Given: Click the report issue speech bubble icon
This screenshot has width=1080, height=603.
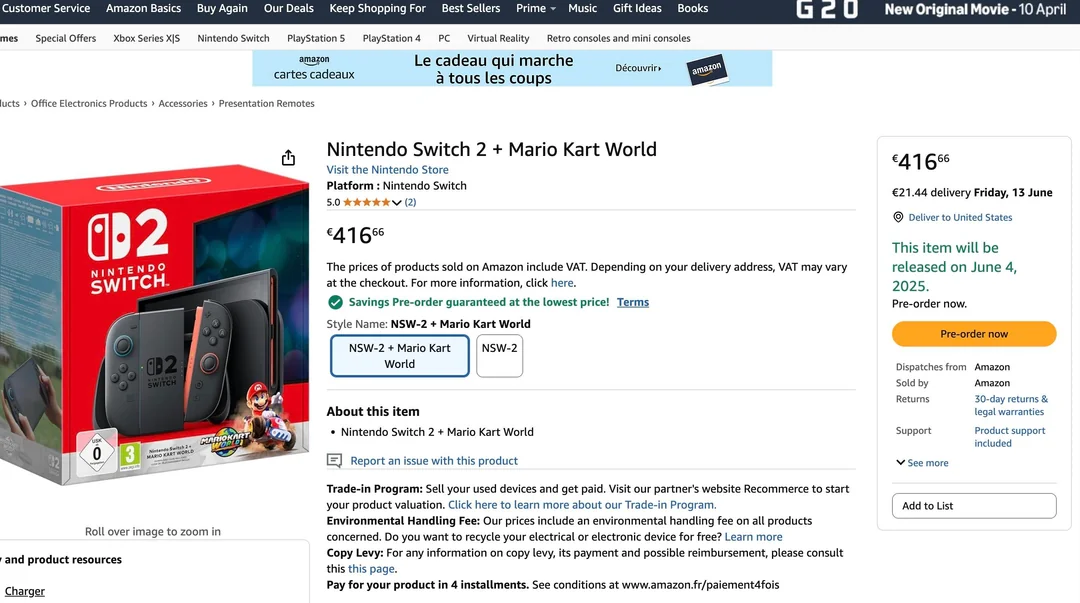Looking at the screenshot, I should 335,461.
